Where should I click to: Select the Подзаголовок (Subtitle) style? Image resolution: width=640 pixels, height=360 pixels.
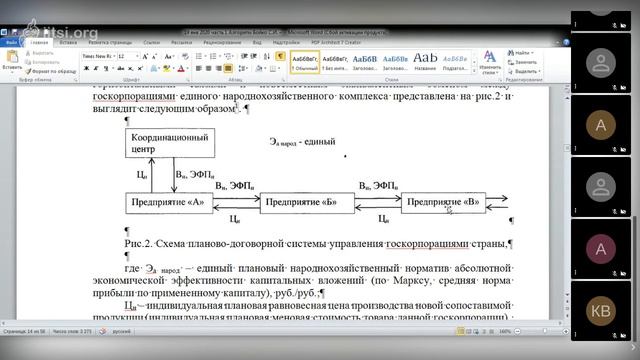click(455, 62)
